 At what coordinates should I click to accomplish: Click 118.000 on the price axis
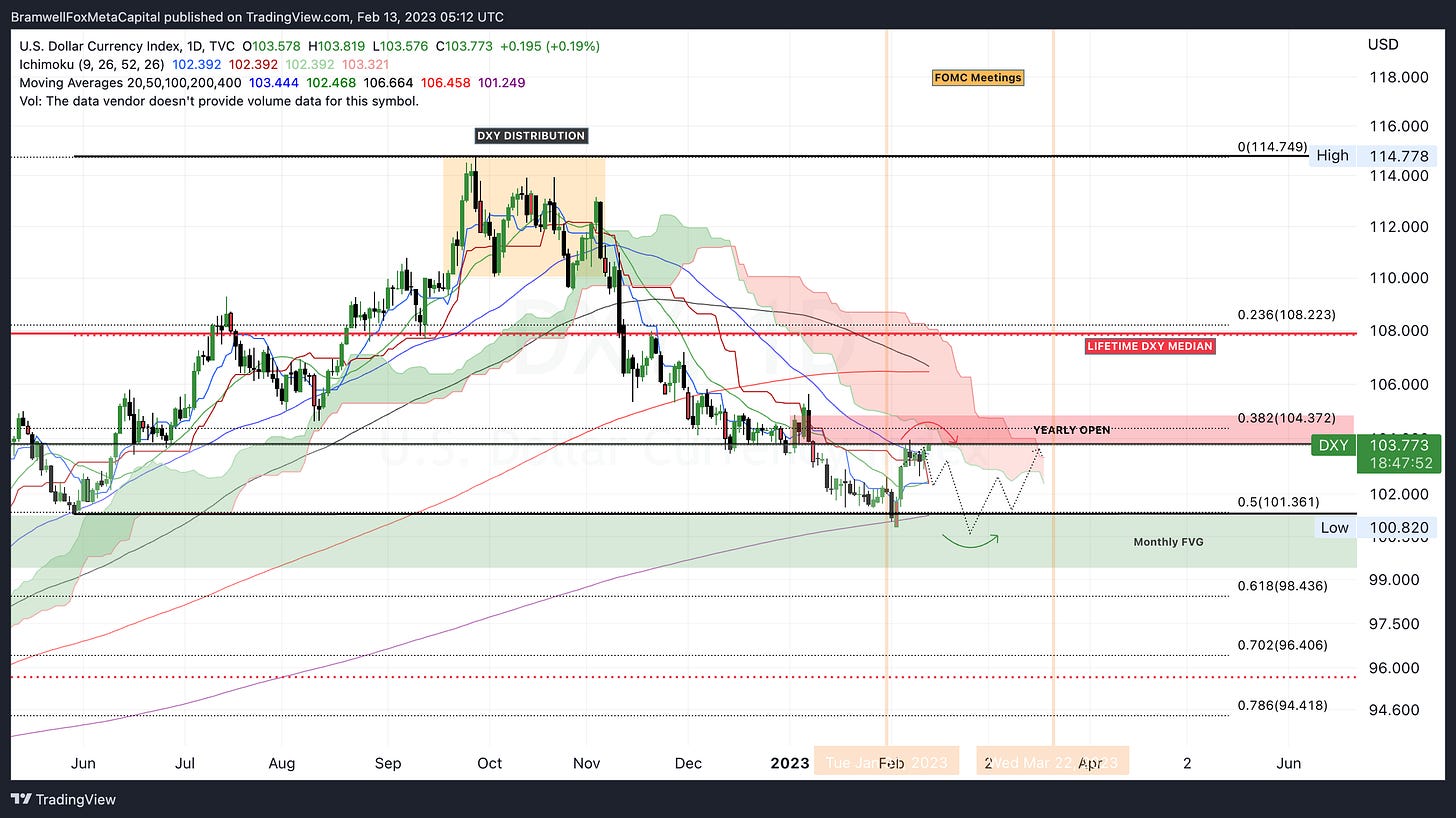pyautogui.click(x=1397, y=78)
